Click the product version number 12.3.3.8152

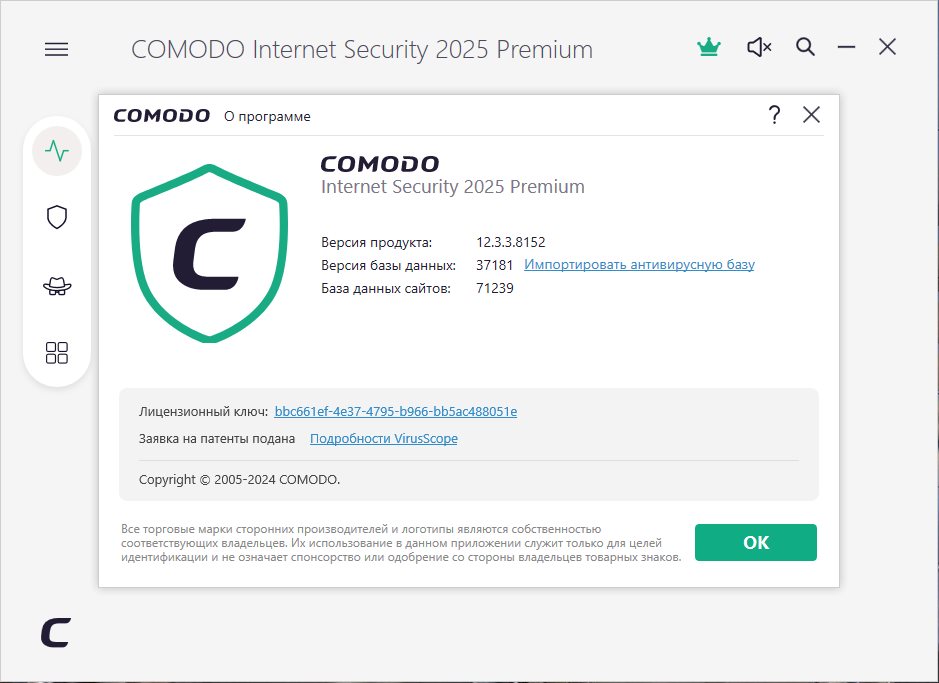(x=510, y=242)
